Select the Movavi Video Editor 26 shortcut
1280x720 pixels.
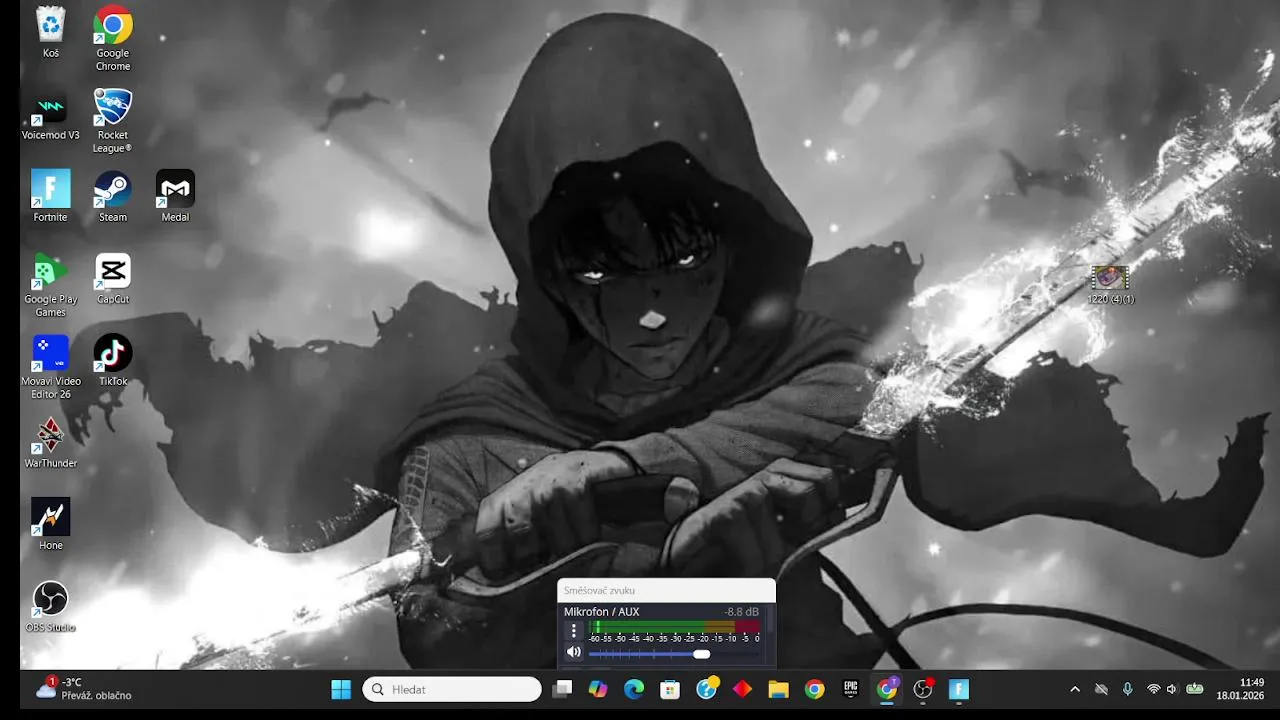coord(50,366)
